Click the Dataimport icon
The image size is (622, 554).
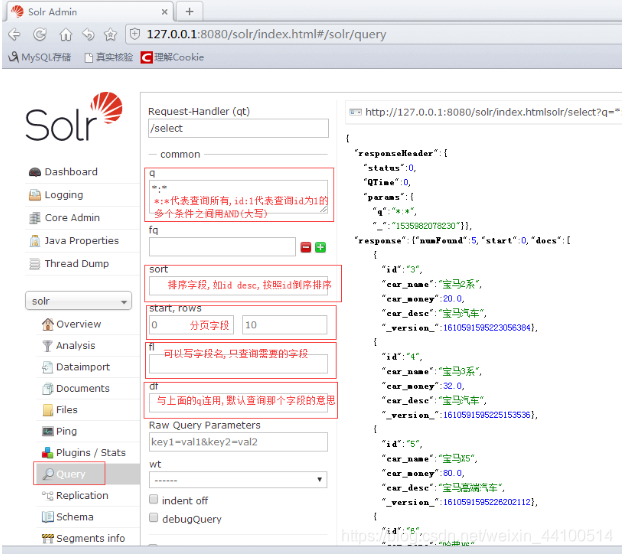tap(48, 367)
